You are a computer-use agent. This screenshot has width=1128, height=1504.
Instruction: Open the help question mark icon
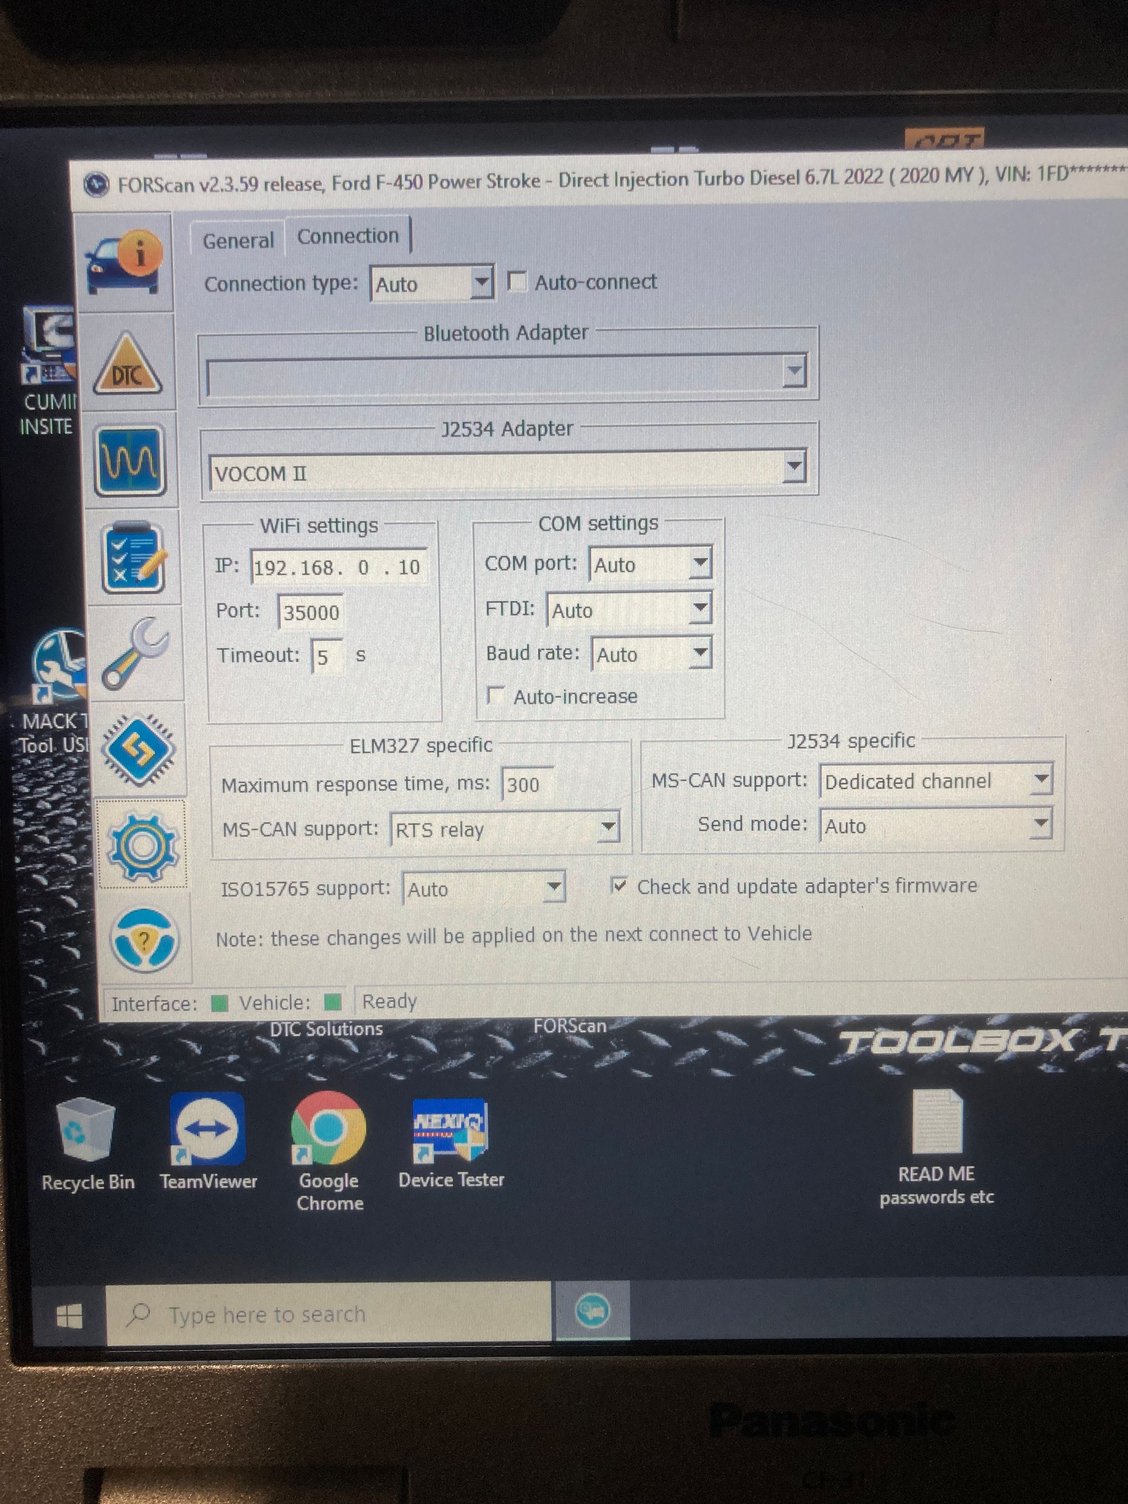146,940
